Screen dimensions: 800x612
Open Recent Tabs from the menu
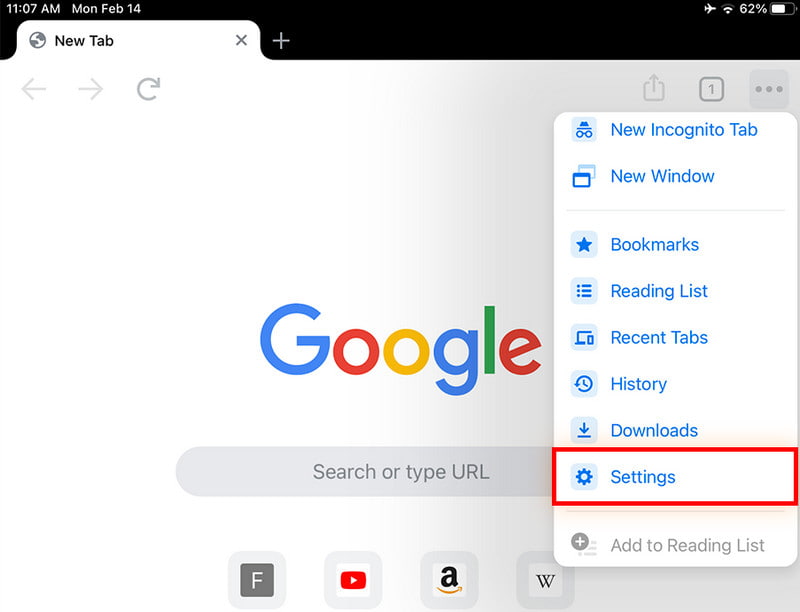click(x=675, y=338)
